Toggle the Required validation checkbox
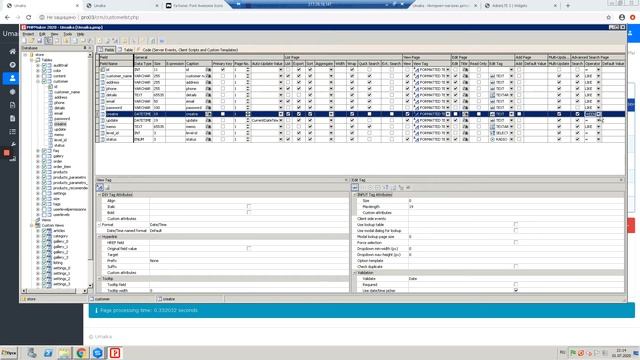Image resolution: width=640 pixels, height=360 pixels. click(x=516, y=284)
